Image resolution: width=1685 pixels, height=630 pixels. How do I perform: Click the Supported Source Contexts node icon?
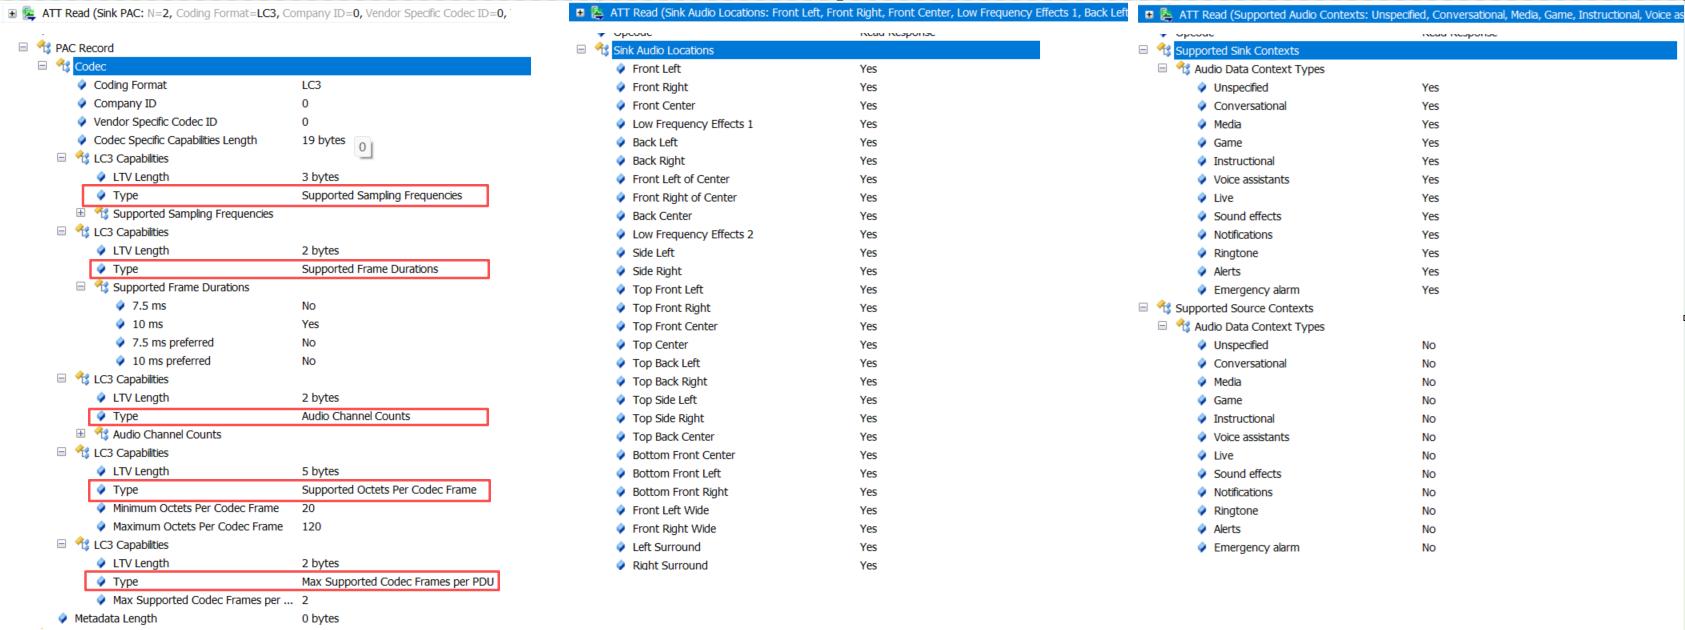(1163, 308)
